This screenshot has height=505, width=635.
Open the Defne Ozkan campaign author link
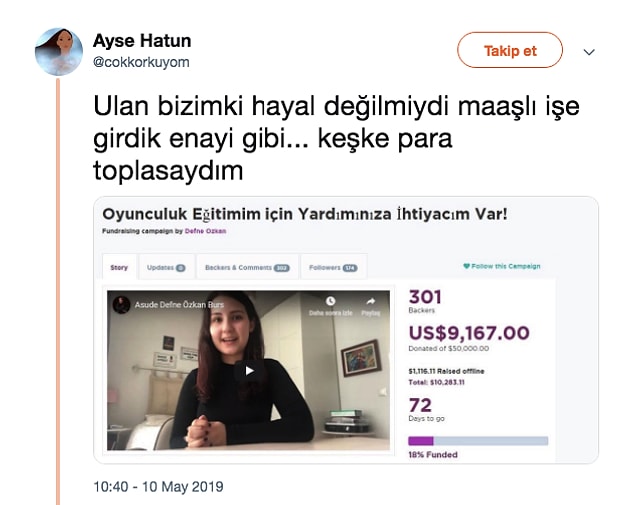(x=205, y=231)
